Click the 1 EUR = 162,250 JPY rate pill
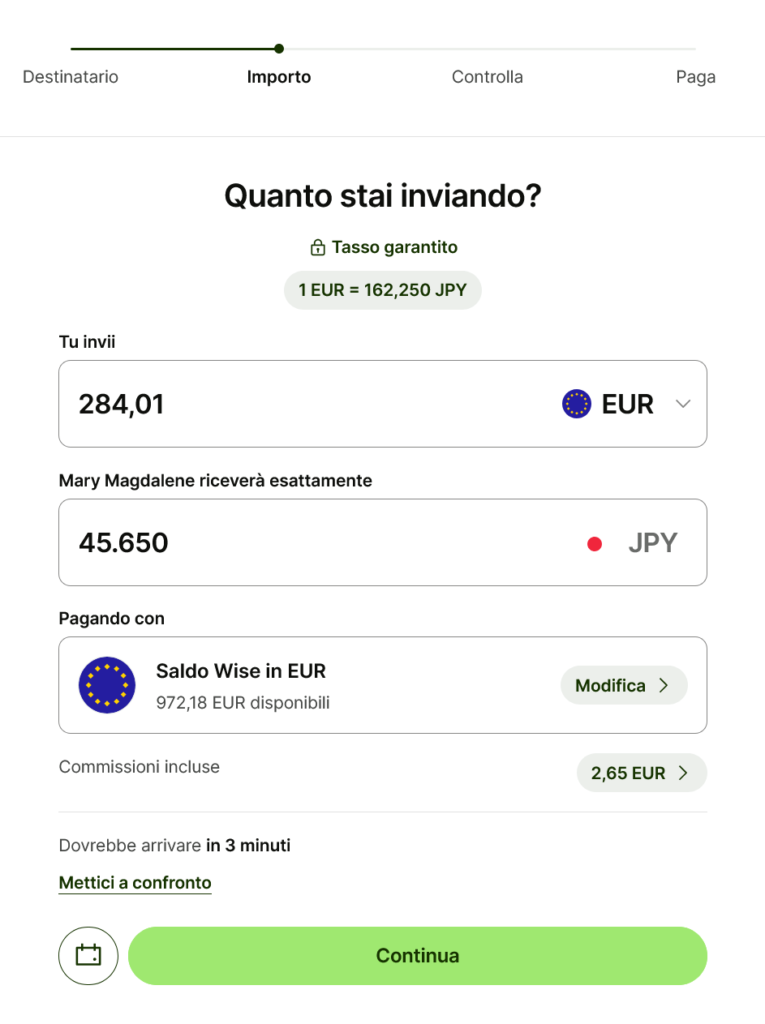This screenshot has height=1024, width=765. [x=382, y=291]
